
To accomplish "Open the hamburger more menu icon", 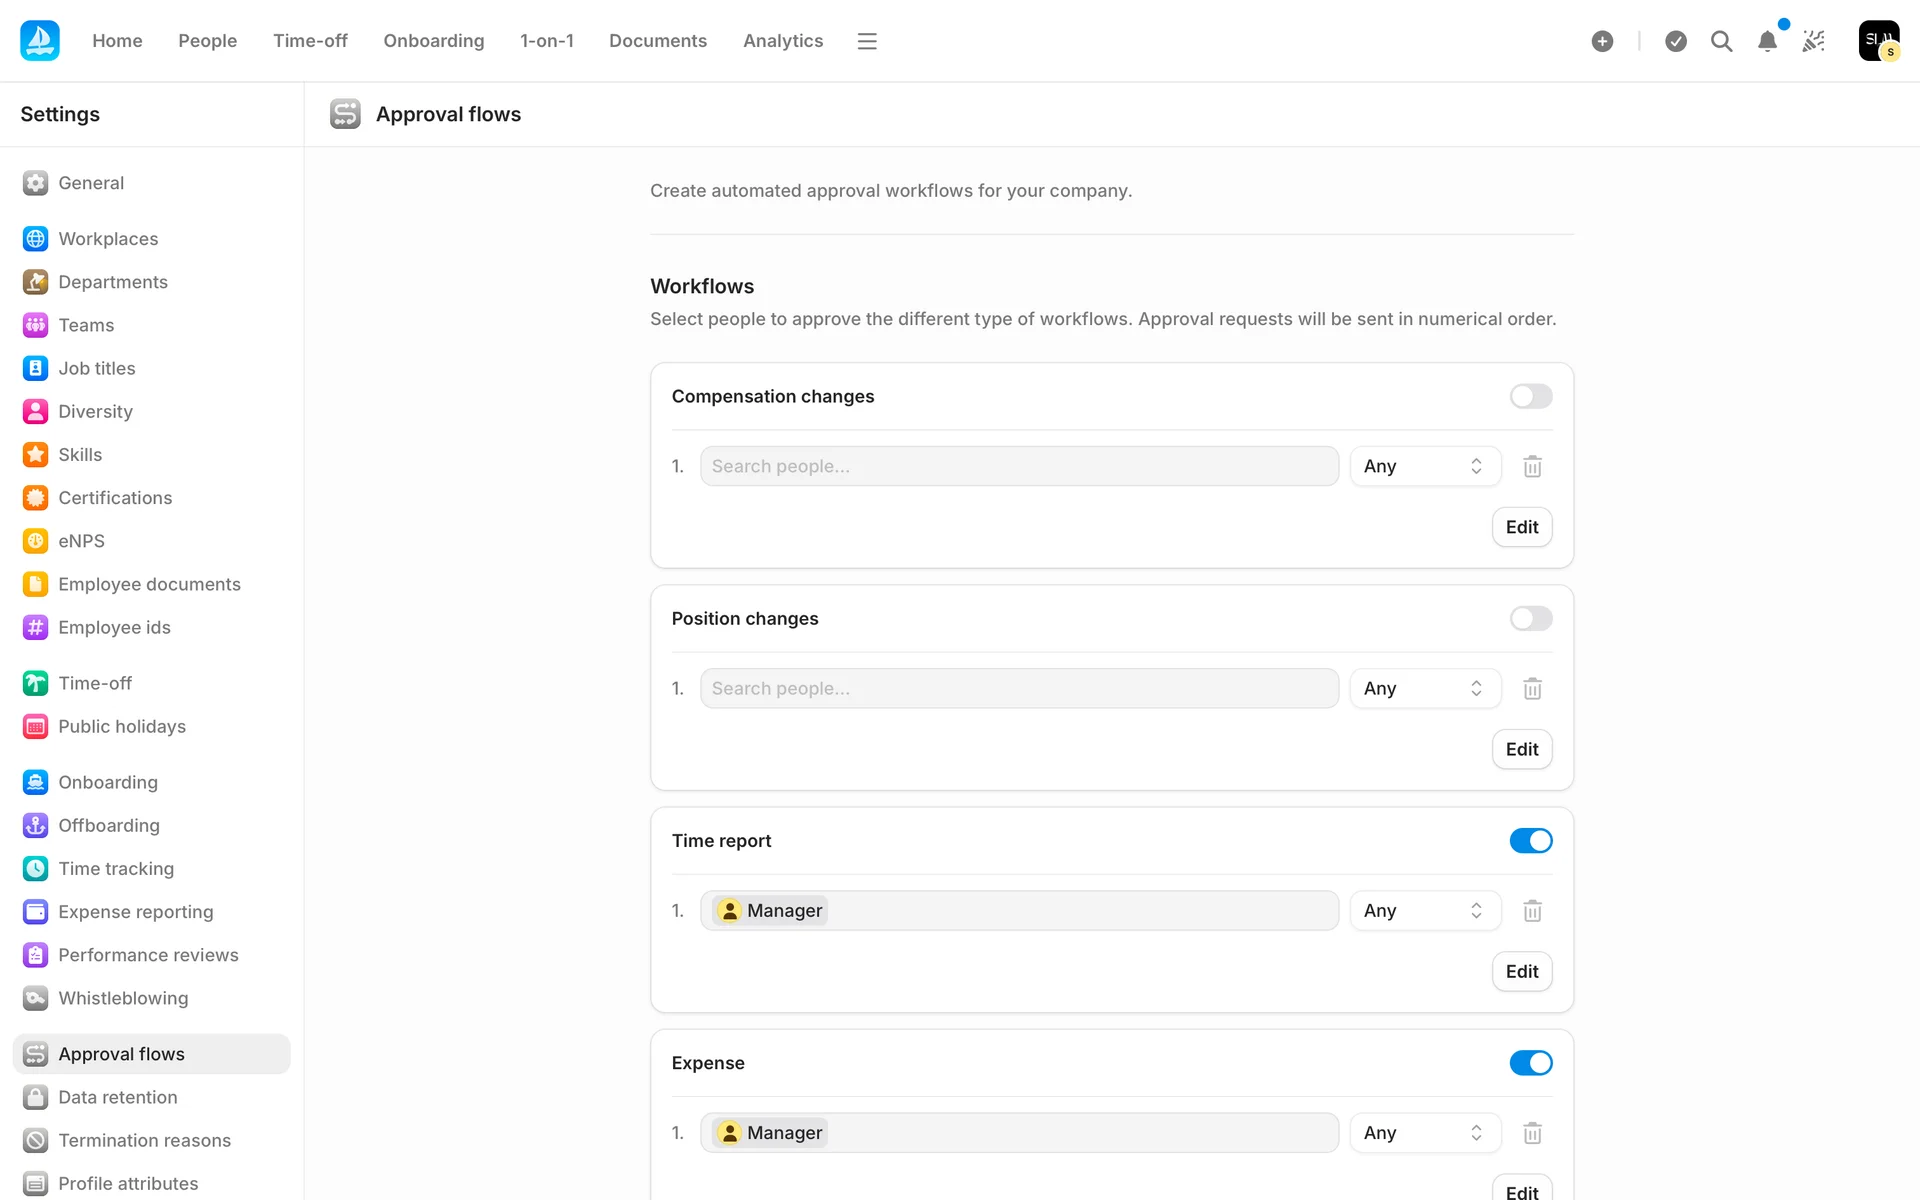I will point(867,41).
